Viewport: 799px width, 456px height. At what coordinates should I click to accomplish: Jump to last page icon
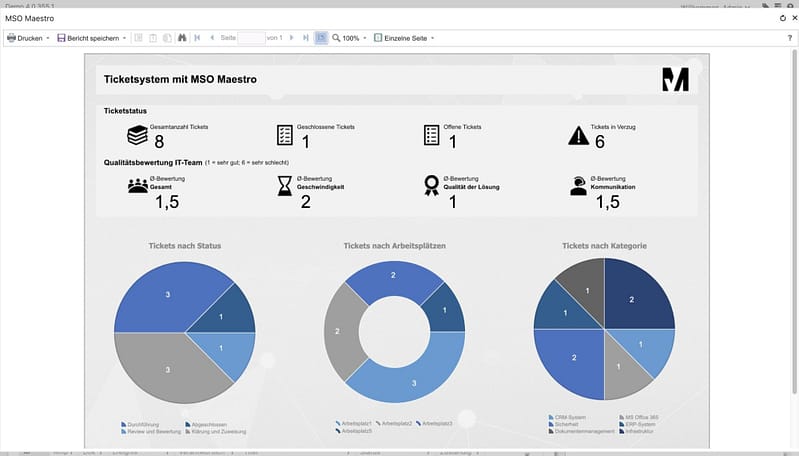(x=306, y=38)
